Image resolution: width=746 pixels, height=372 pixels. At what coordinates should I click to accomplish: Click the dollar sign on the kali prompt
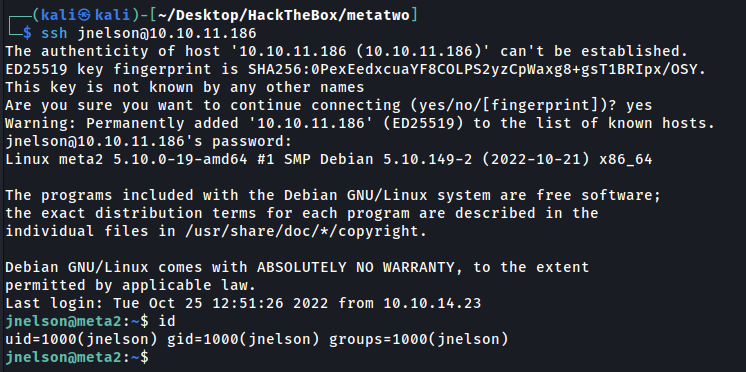pos(28,34)
